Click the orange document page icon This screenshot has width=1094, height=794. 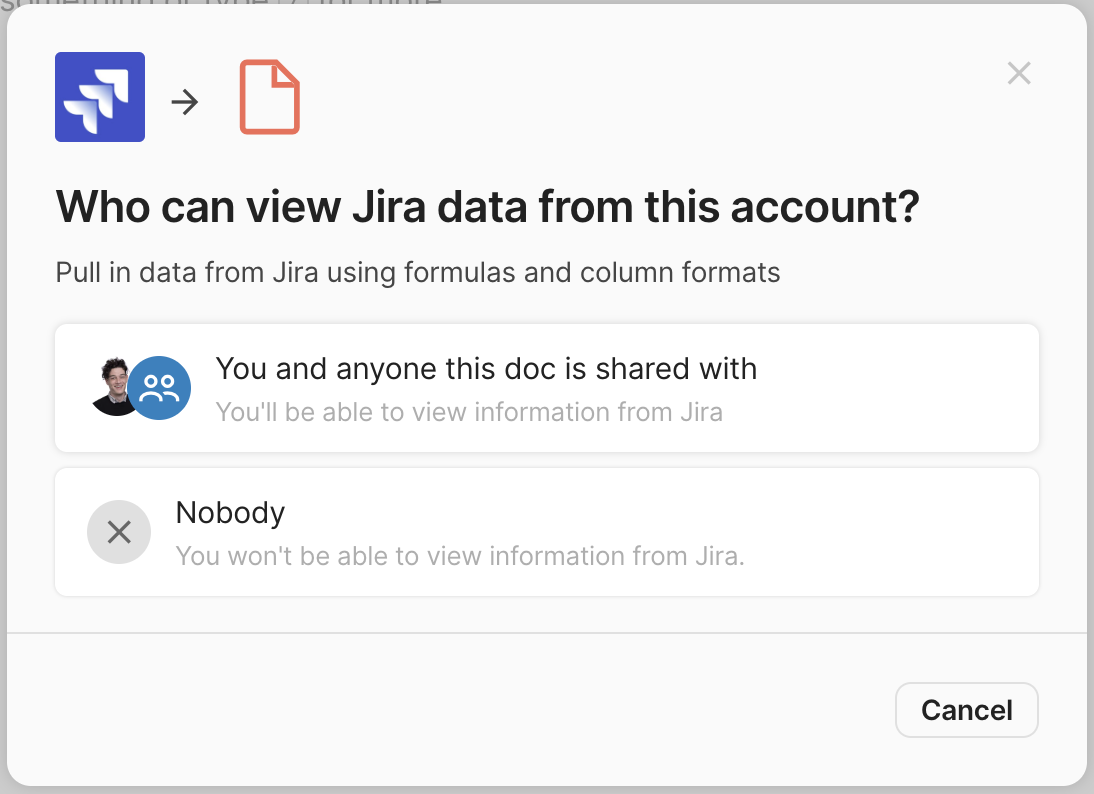(x=269, y=97)
